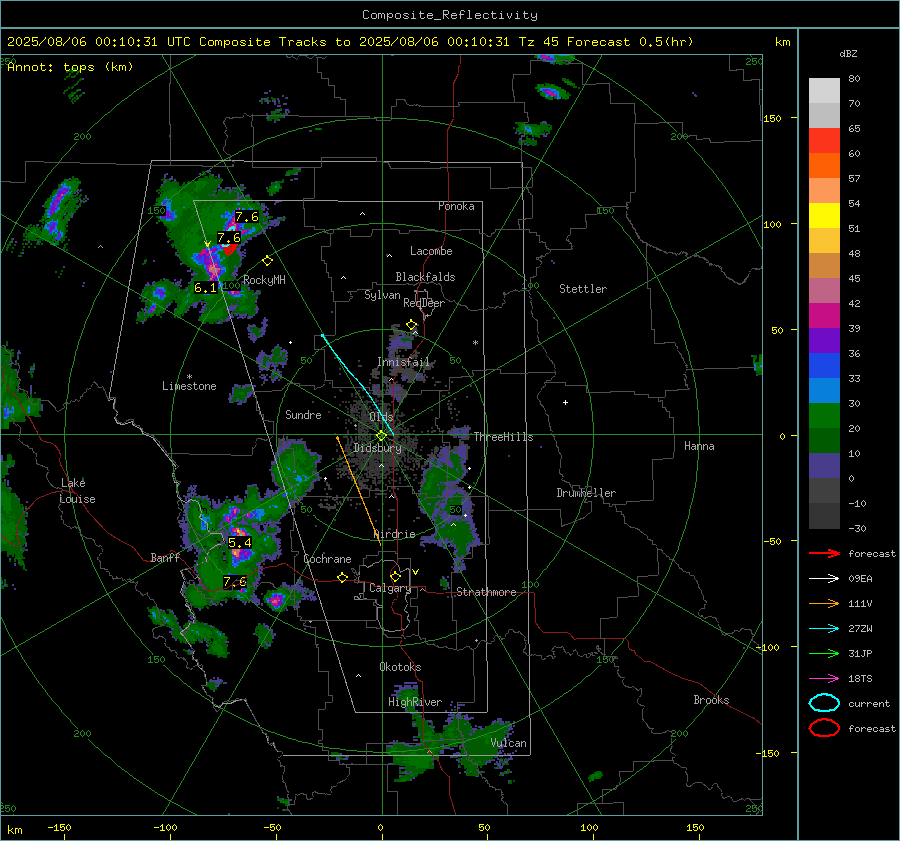The image size is (900, 841).
Task: Click the -30 value in dBZ scale
Action: point(856,528)
